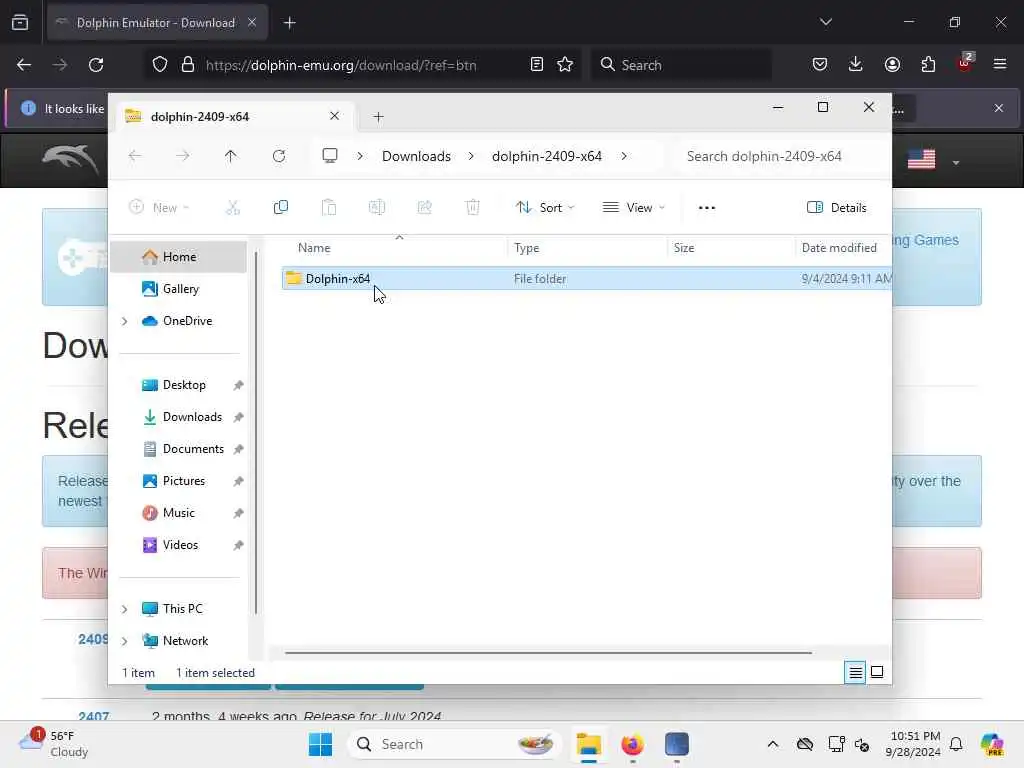This screenshot has width=1024, height=768.
Task: Open Firefox from the taskbar
Action: tap(632, 744)
